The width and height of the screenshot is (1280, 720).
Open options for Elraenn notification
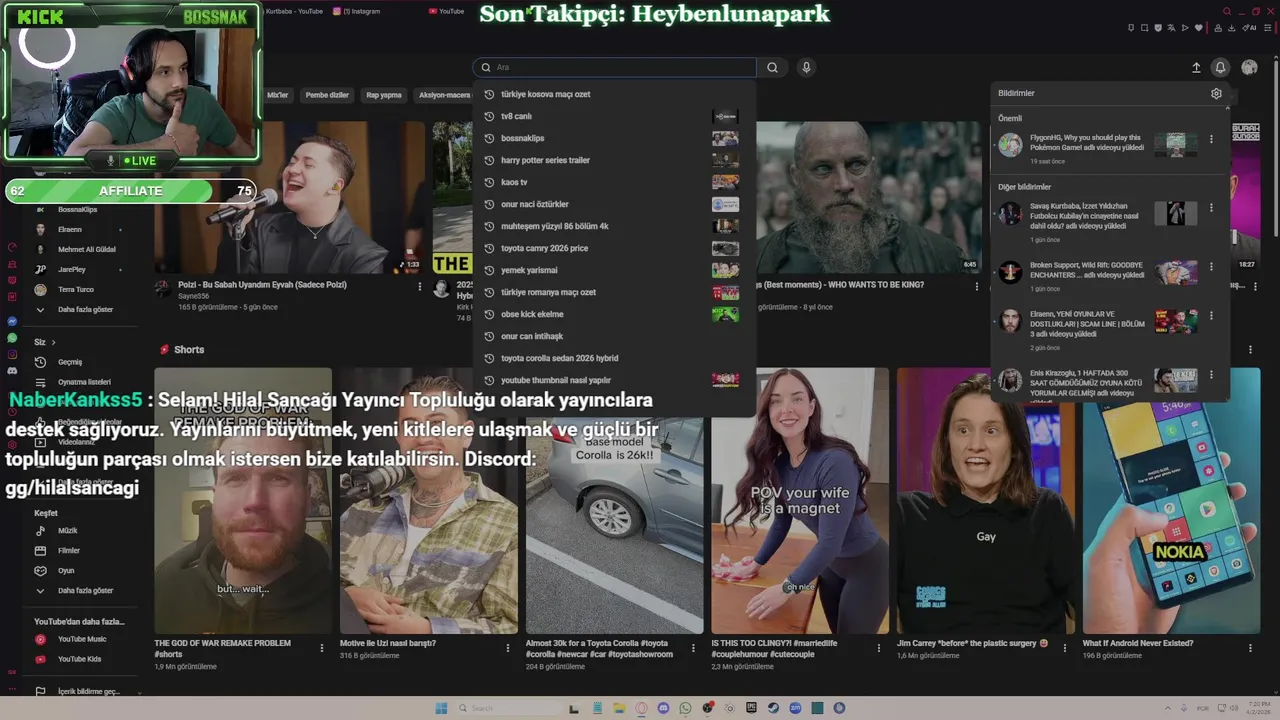tap(1211, 316)
